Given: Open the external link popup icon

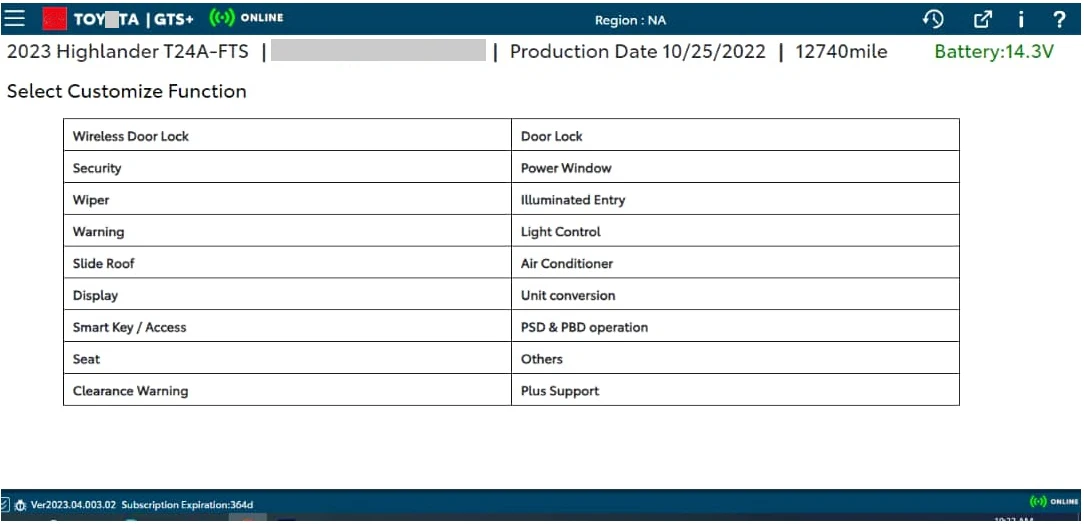Looking at the screenshot, I should pos(982,19).
